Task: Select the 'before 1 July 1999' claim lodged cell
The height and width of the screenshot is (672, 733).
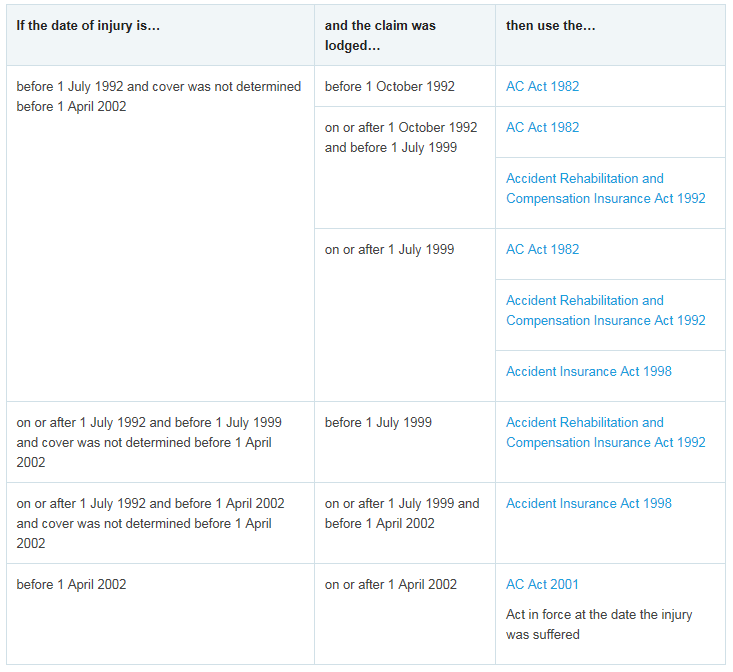Action: point(378,423)
